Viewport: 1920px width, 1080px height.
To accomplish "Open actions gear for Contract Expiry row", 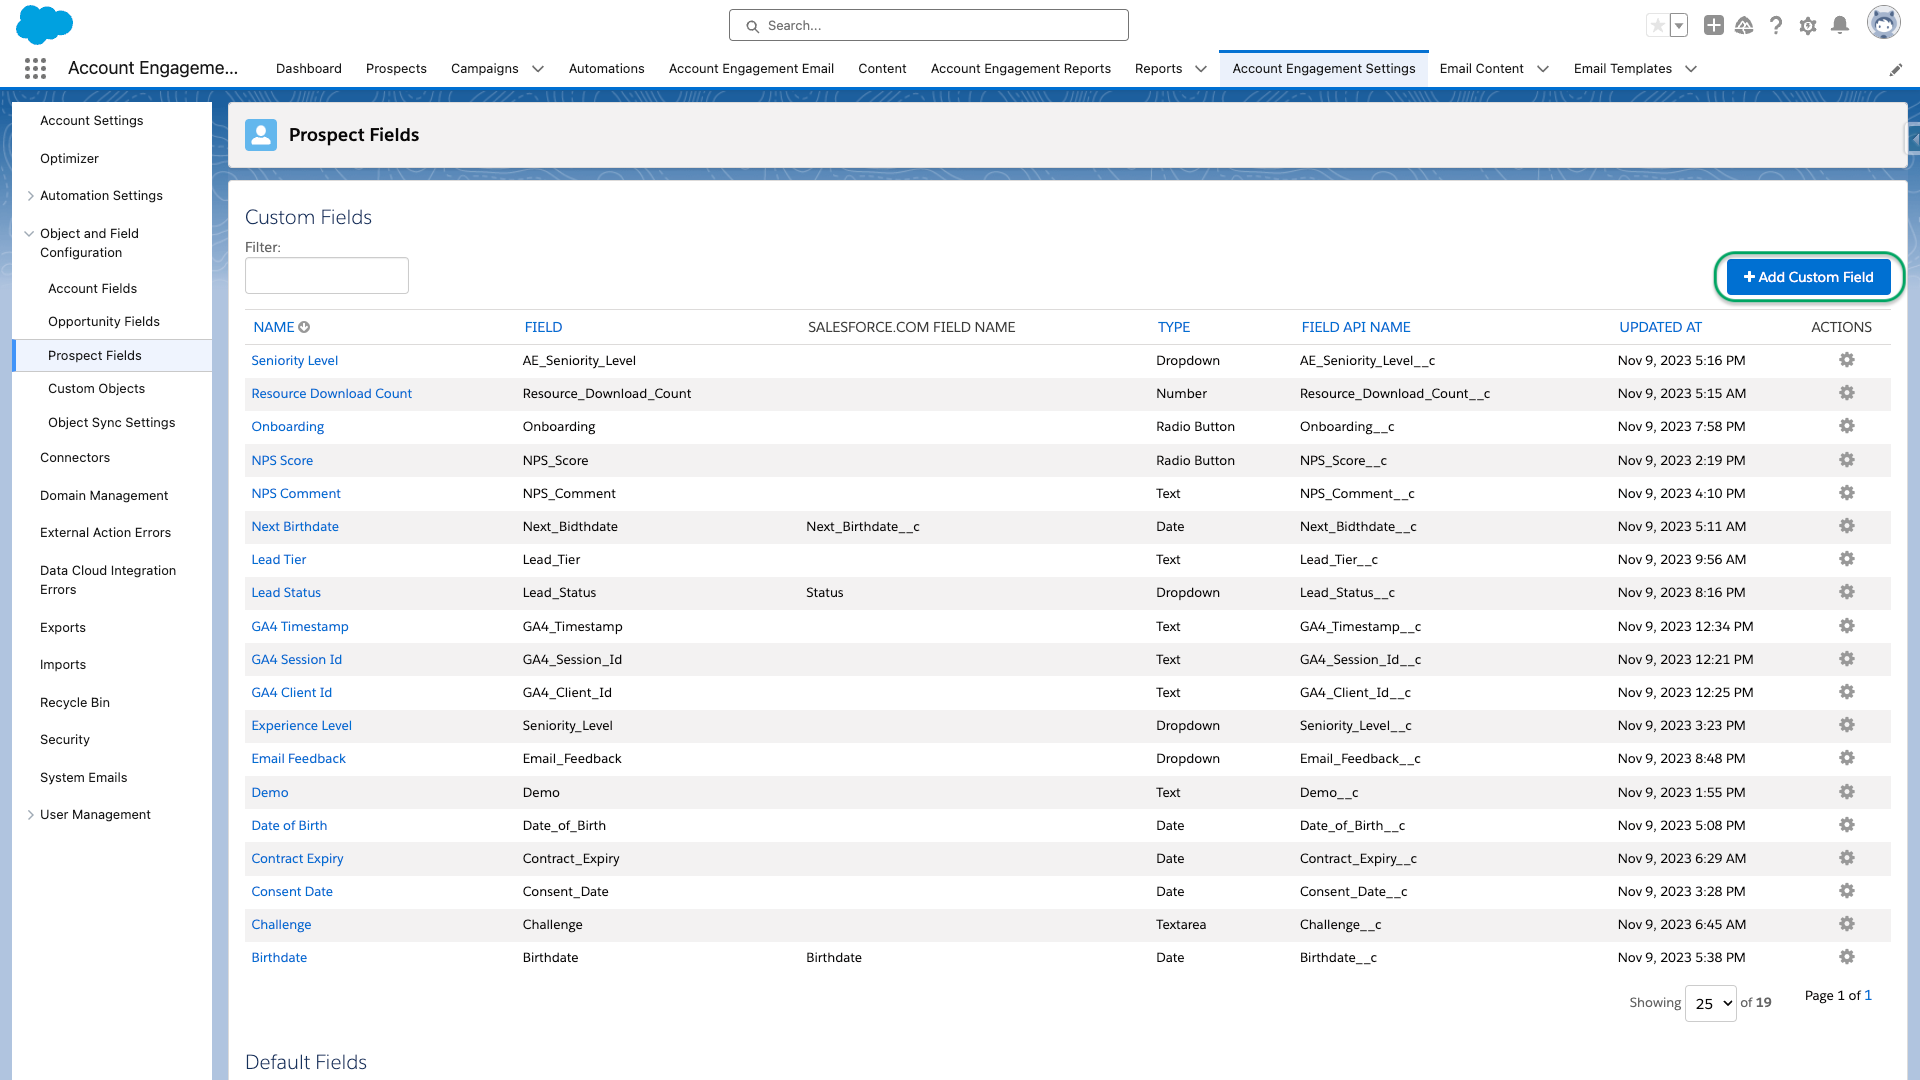I will click(1847, 858).
